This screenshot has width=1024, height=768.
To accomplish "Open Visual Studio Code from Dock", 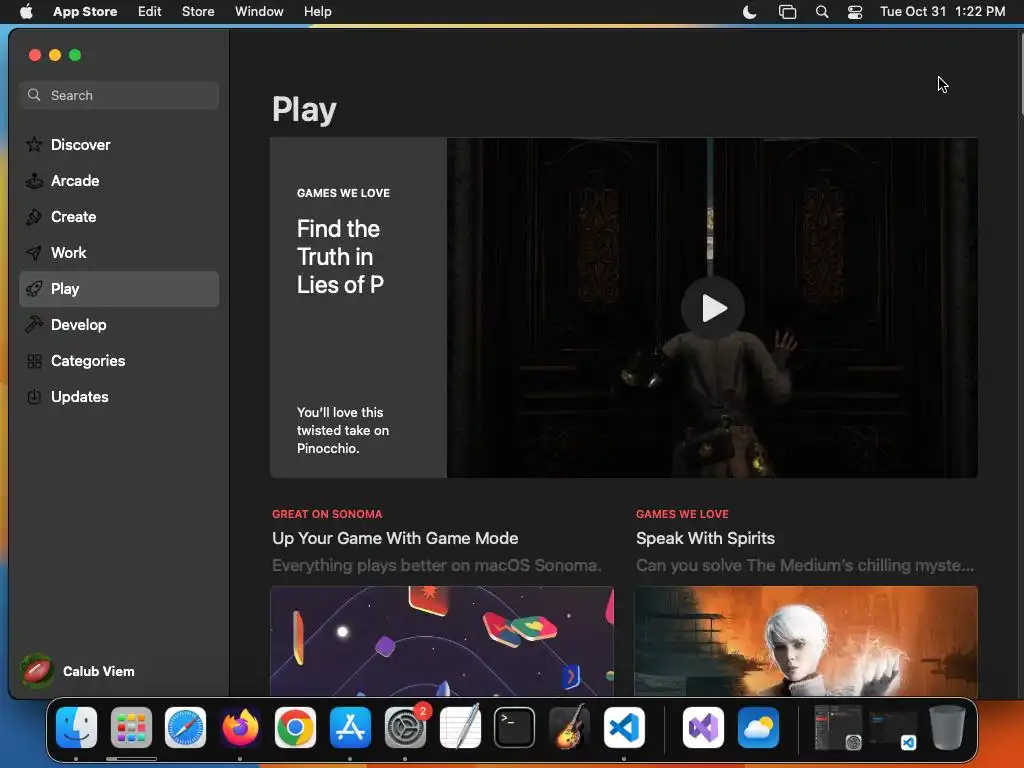I will point(624,727).
